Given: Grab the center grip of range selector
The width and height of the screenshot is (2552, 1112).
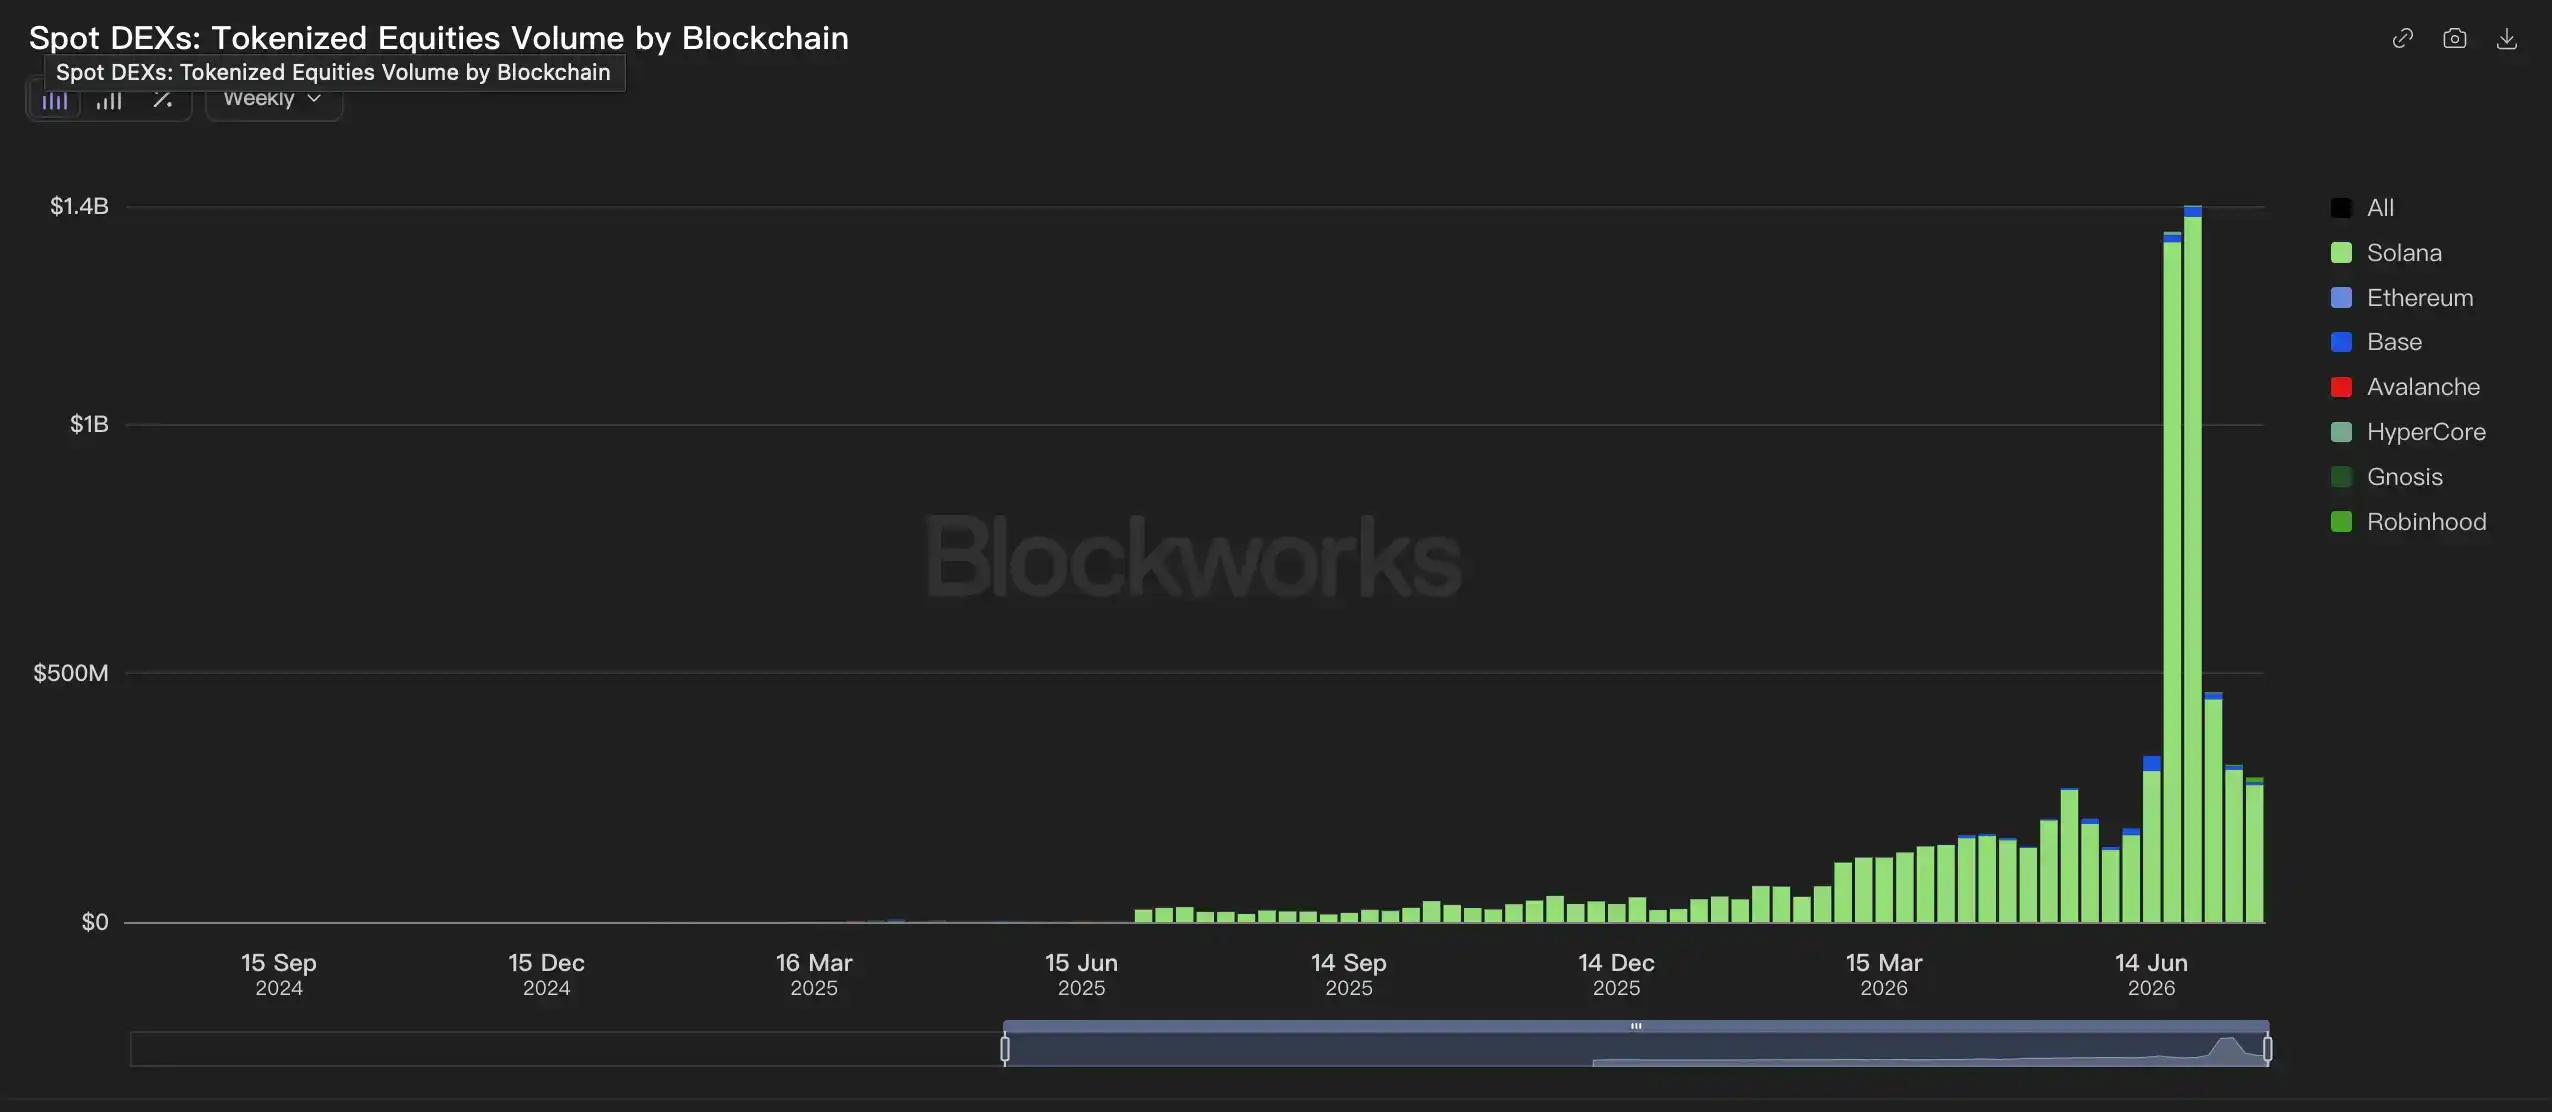Looking at the screenshot, I should coord(1636,1026).
